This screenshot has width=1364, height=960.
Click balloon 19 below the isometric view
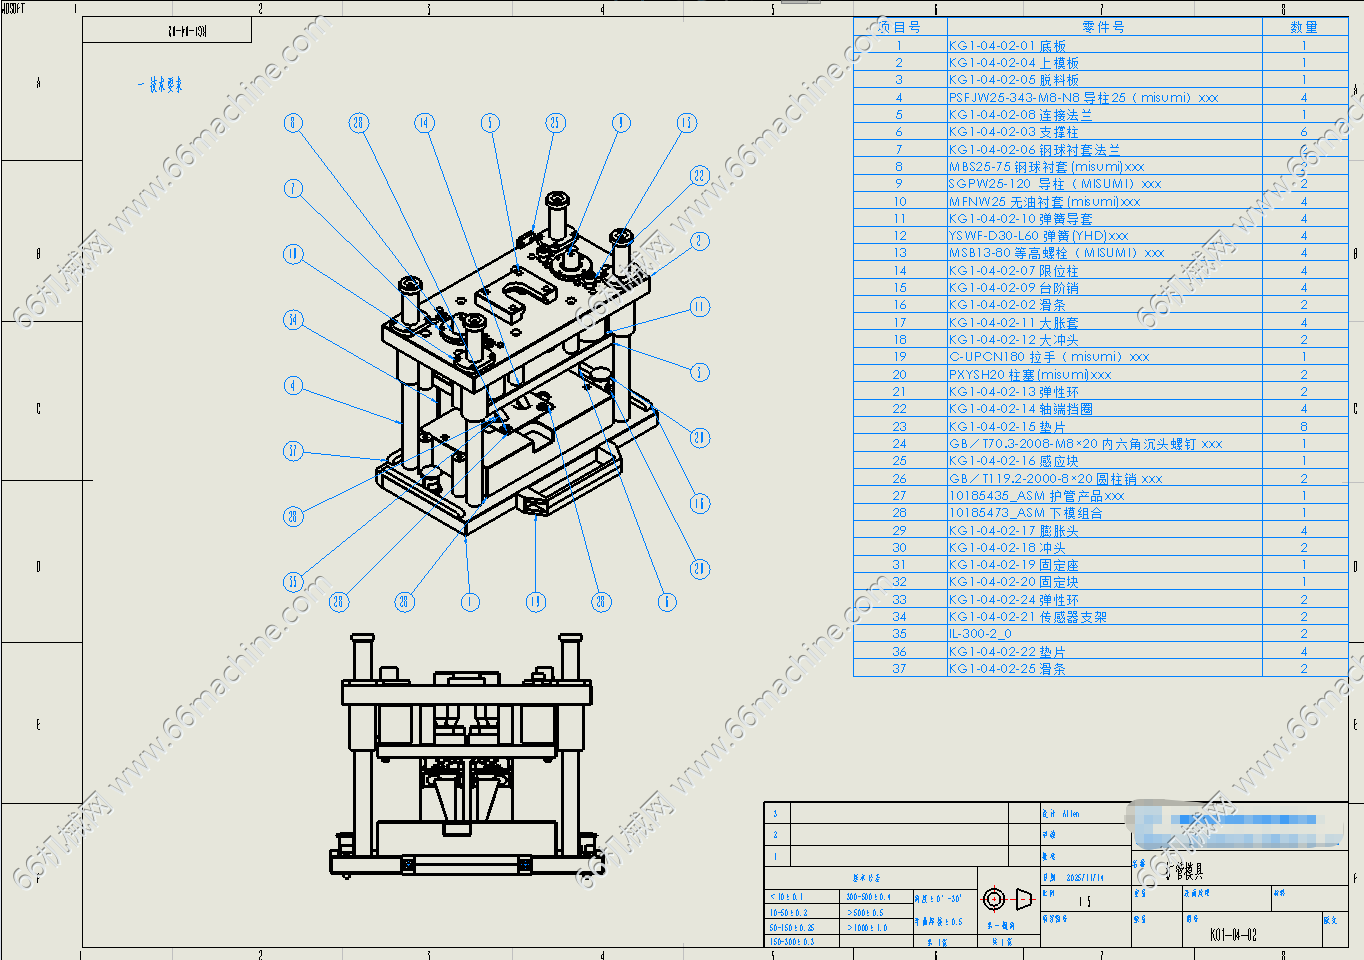535,601
